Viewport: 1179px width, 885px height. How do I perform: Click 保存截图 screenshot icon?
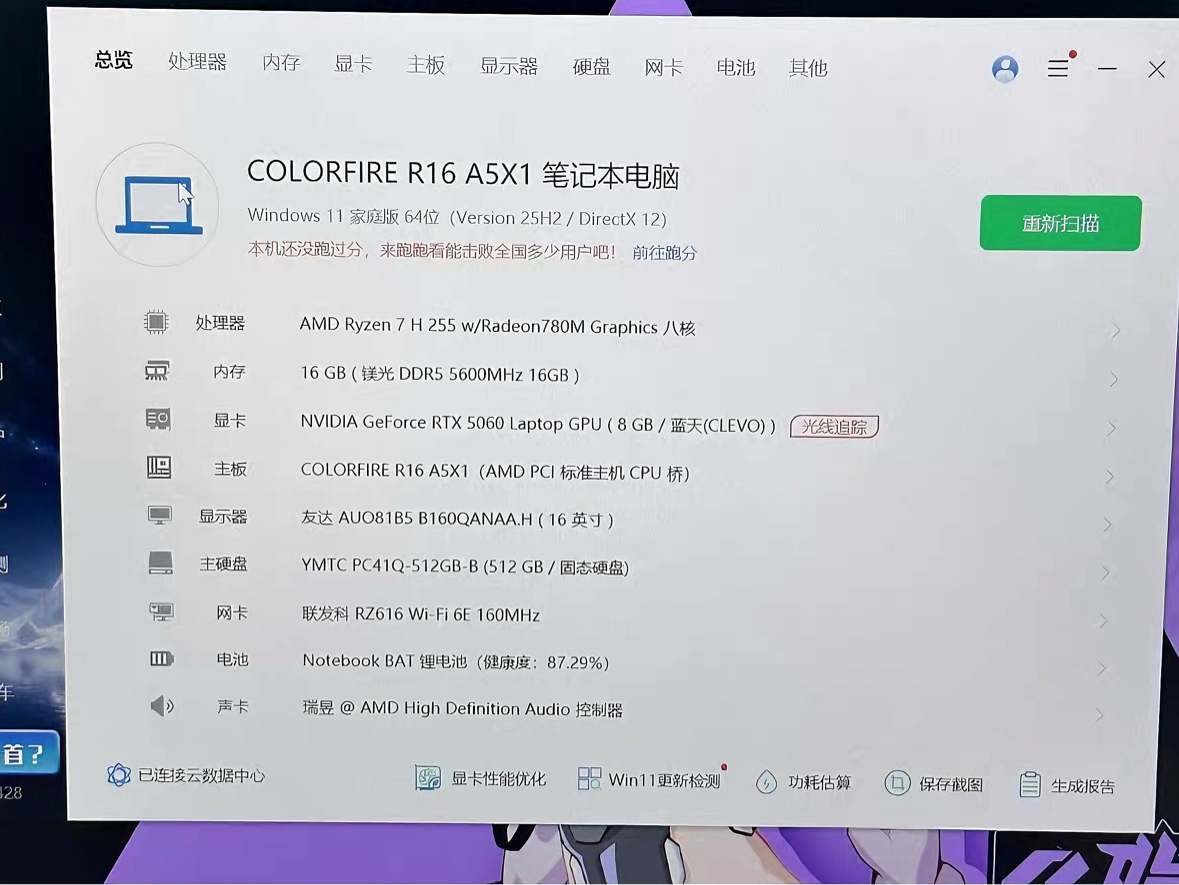[x=897, y=784]
